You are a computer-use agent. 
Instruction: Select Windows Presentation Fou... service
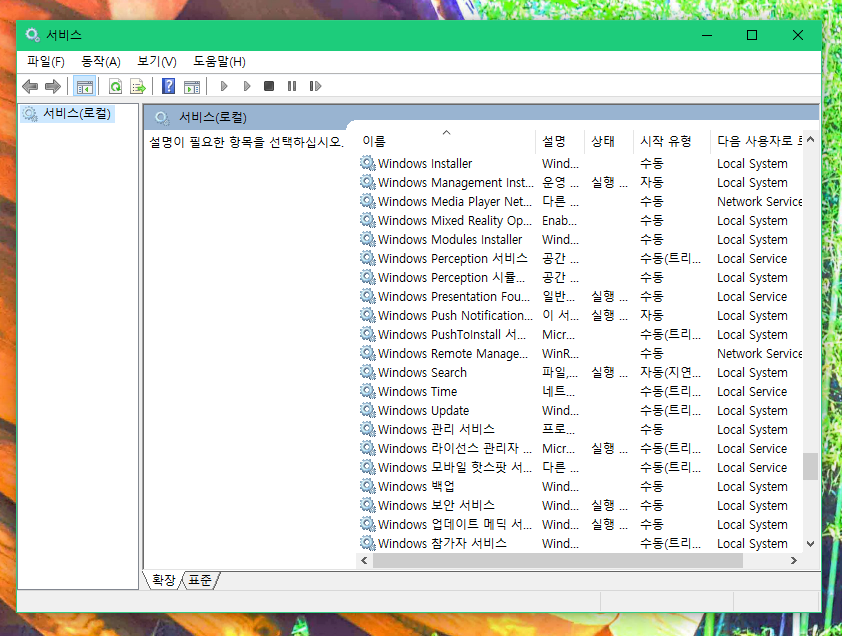[x=581, y=297]
